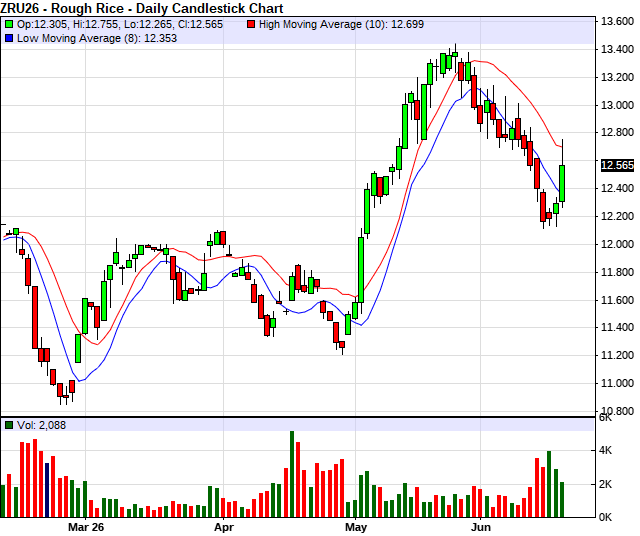Click the 'Mar 26' date axis label
640x536 pixels.
(86, 527)
